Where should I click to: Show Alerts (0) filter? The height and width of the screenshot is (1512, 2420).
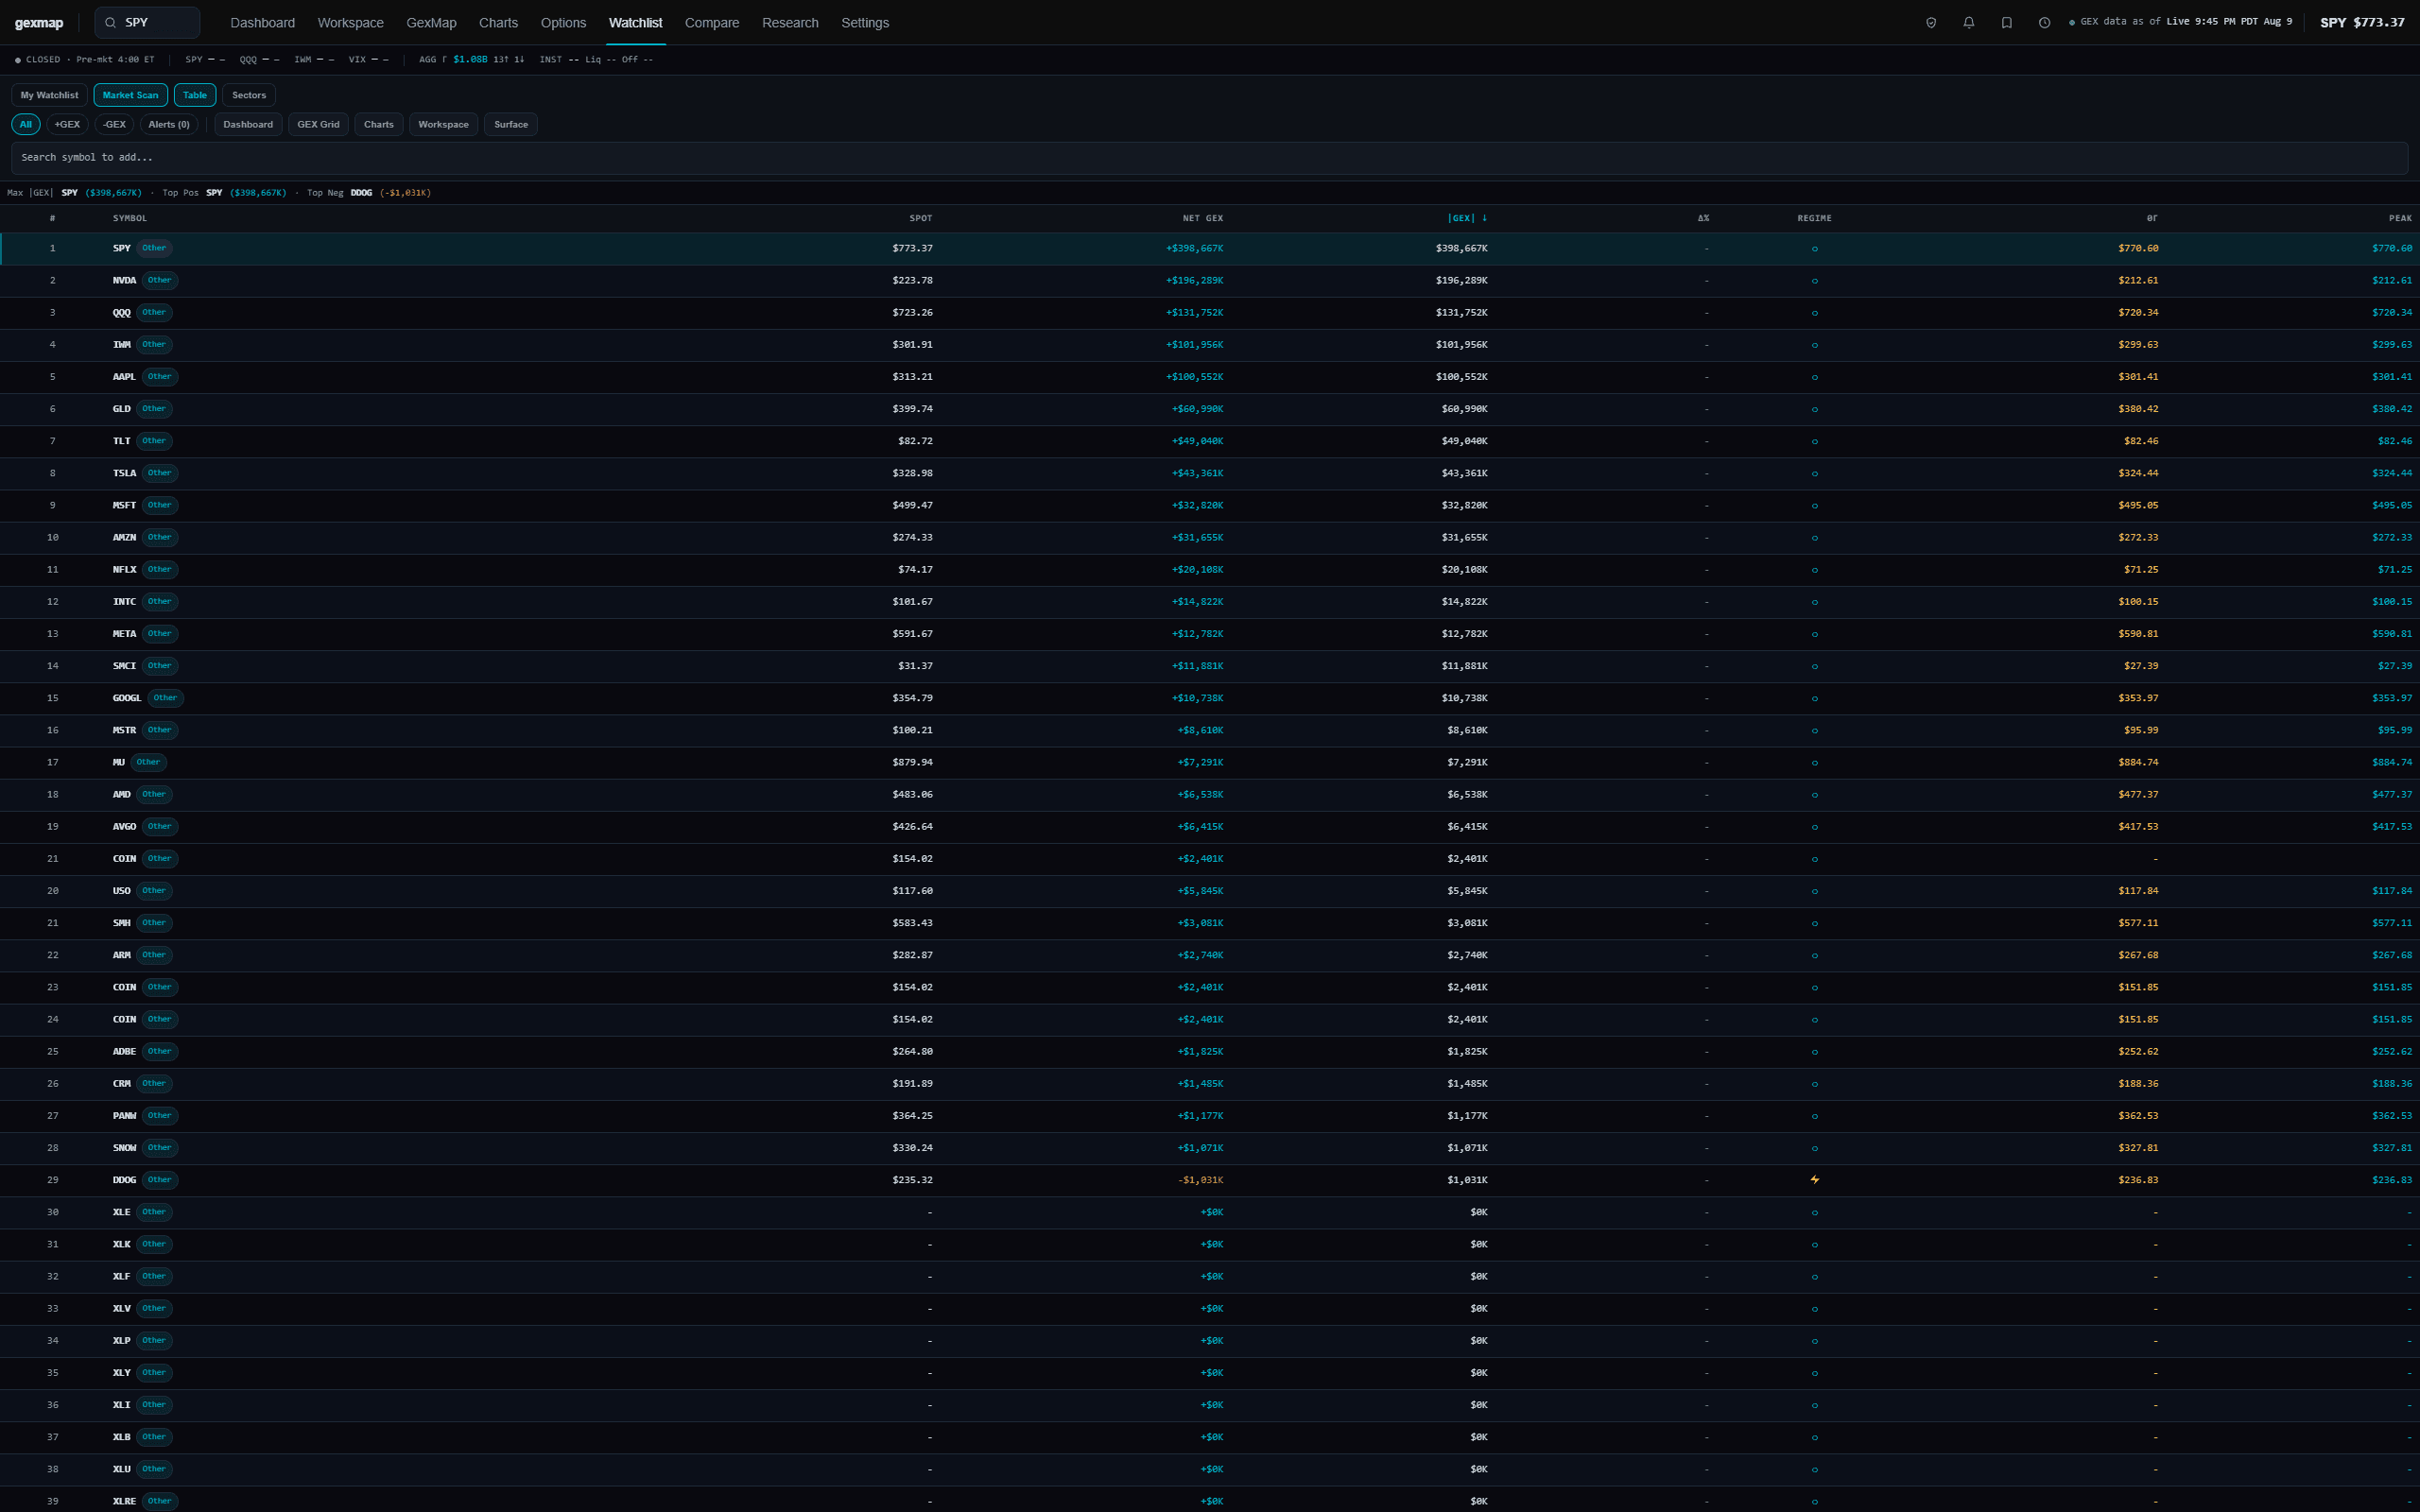click(x=169, y=124)
